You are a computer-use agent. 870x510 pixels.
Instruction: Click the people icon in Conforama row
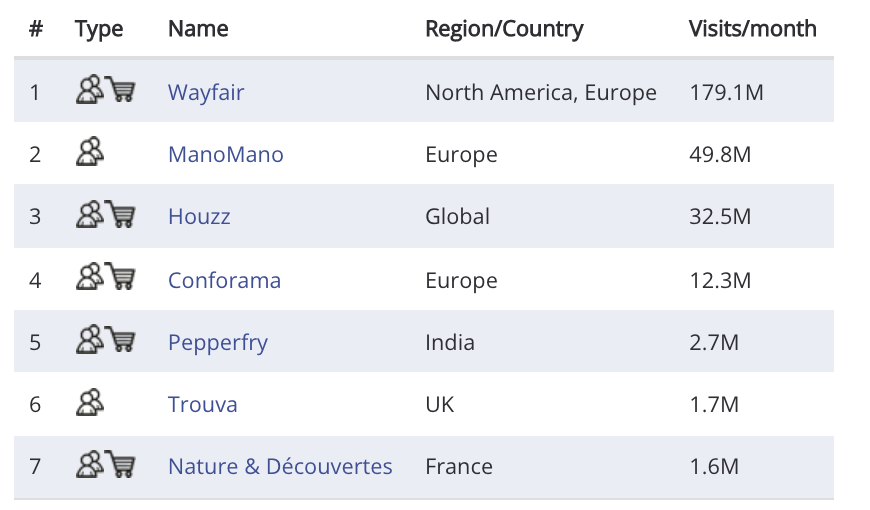[90, 276]
